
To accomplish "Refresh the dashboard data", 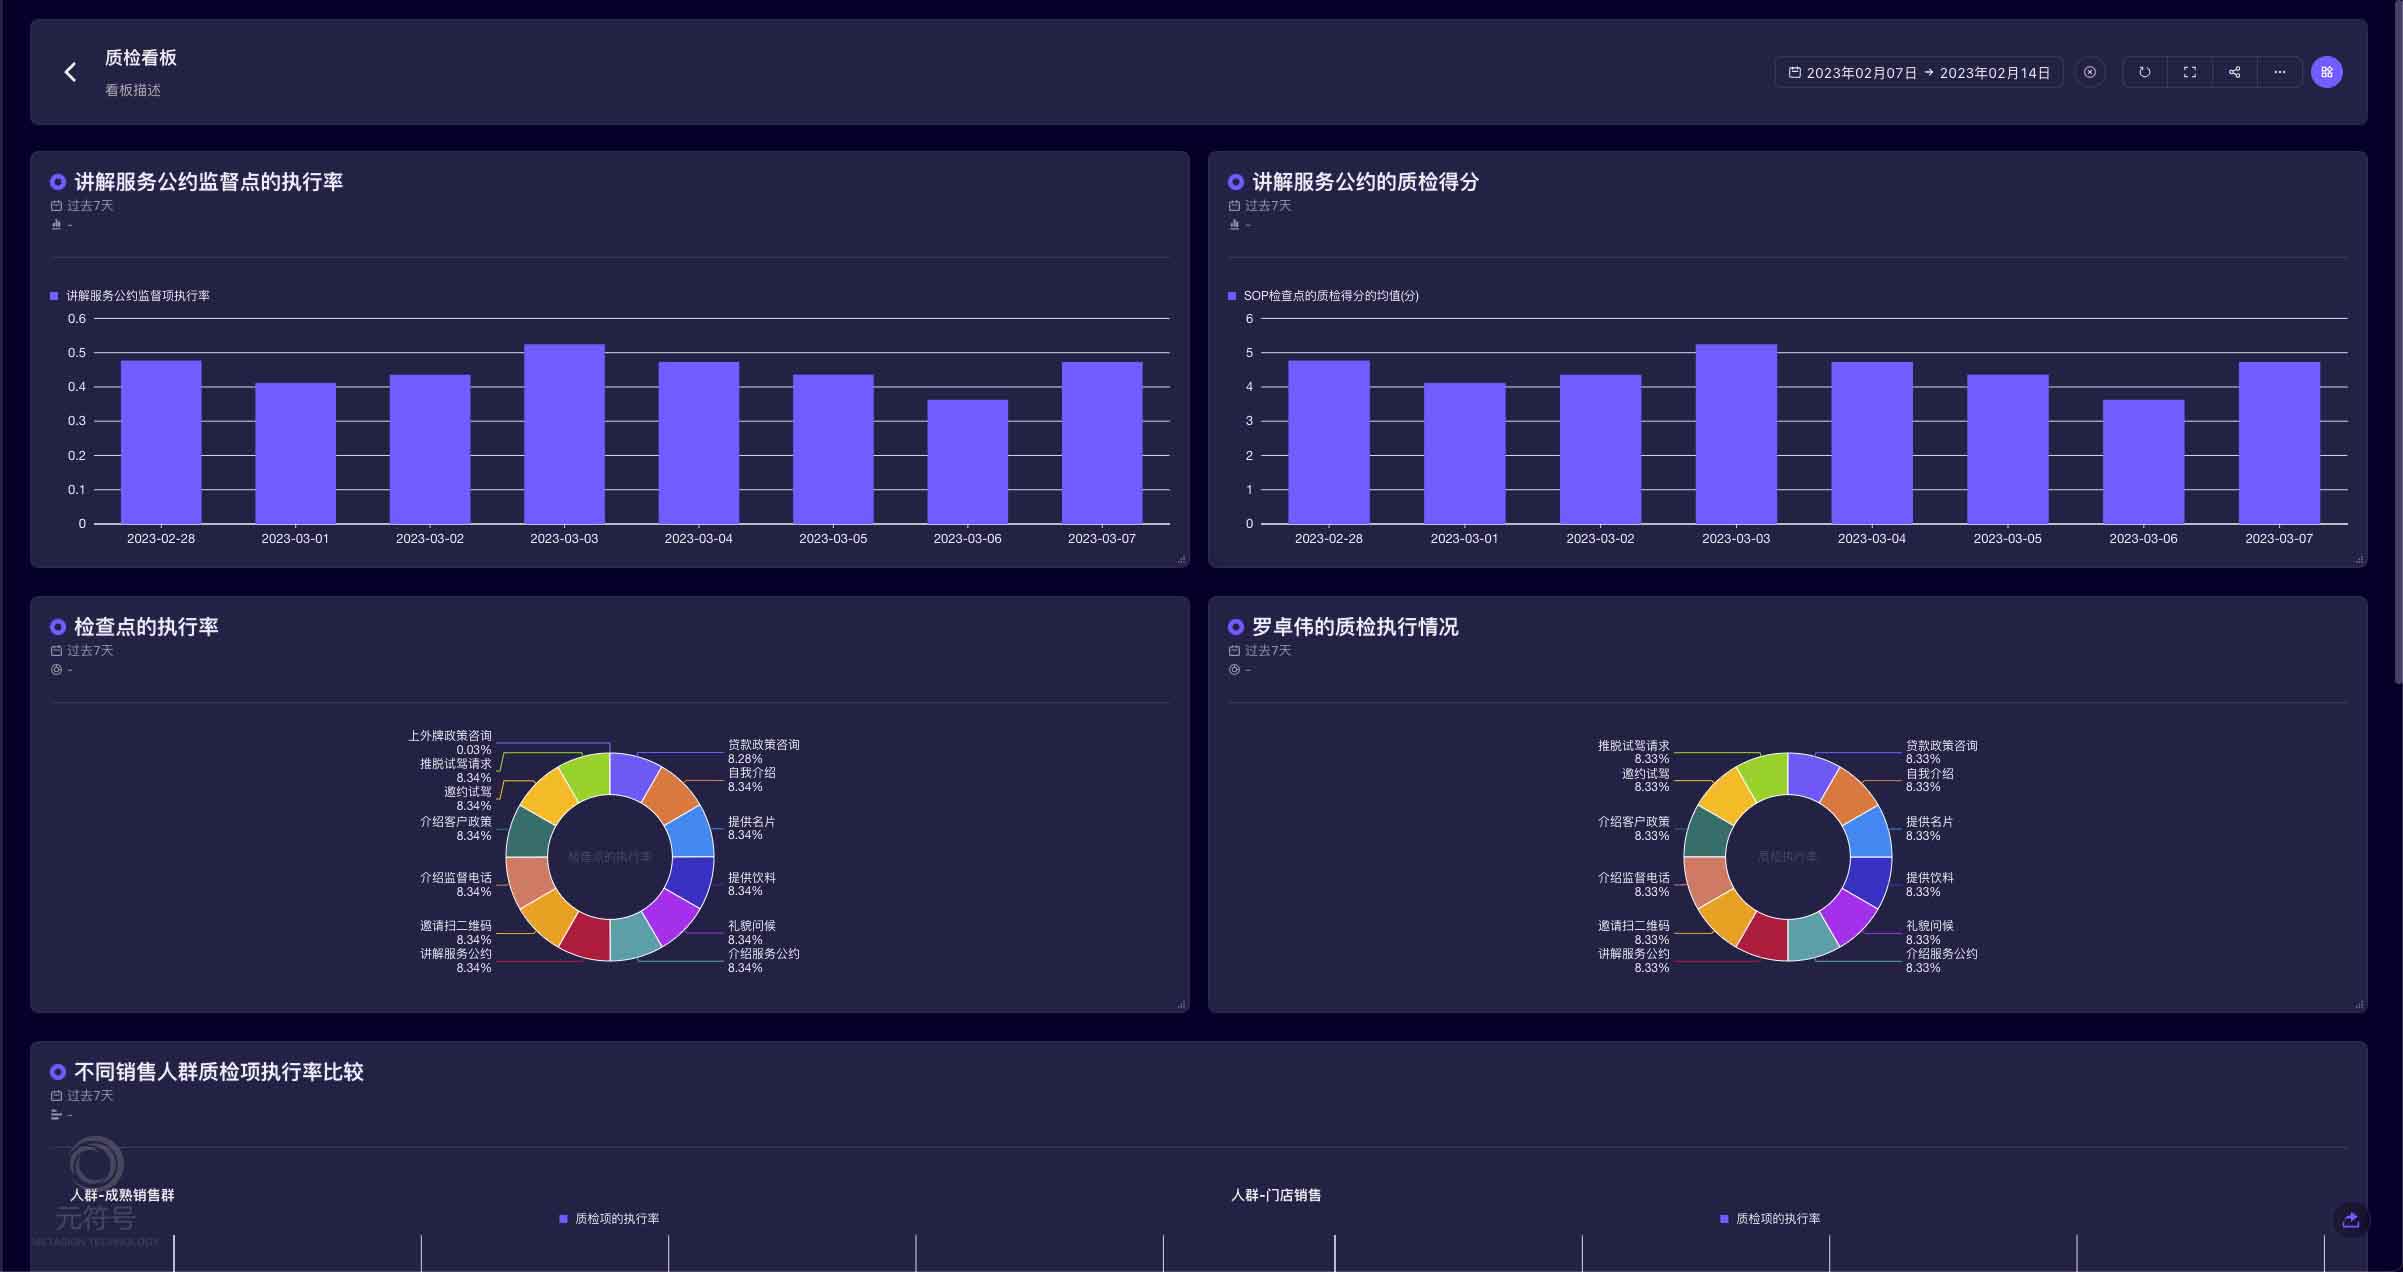I will tap(2144, 72).
